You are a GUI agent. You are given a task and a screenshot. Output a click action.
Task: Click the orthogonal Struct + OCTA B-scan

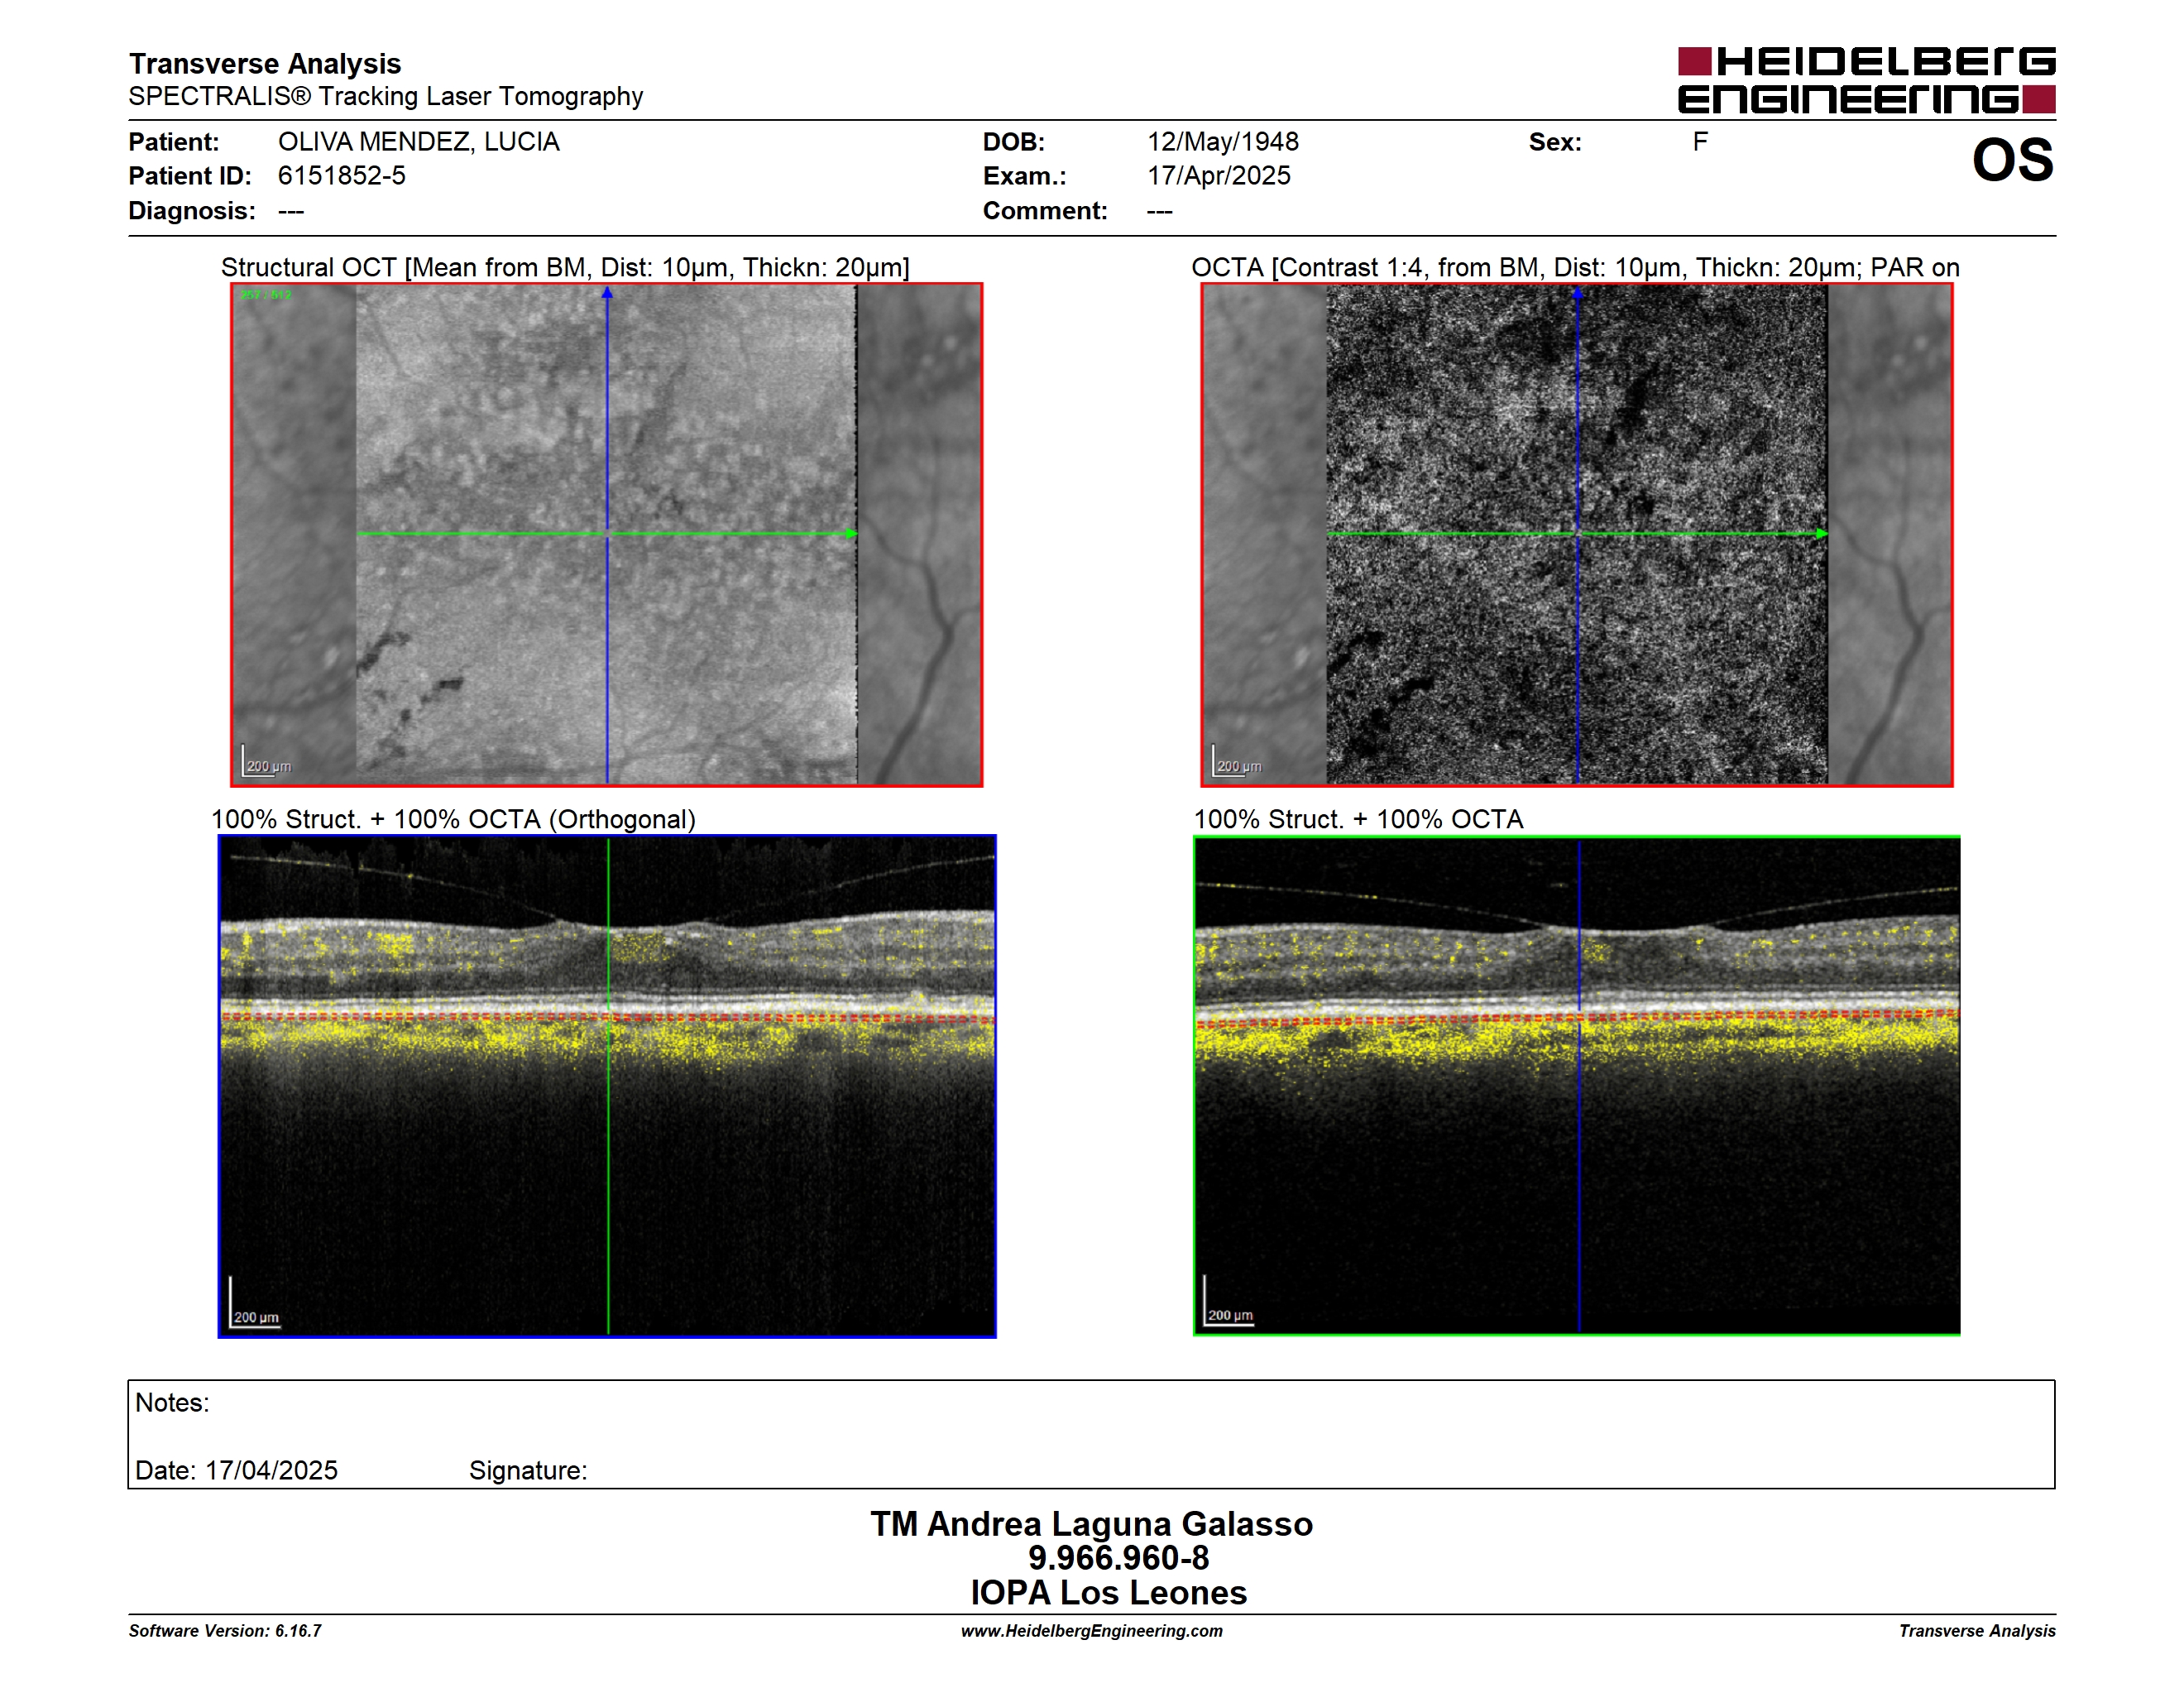pos(607,1086)
